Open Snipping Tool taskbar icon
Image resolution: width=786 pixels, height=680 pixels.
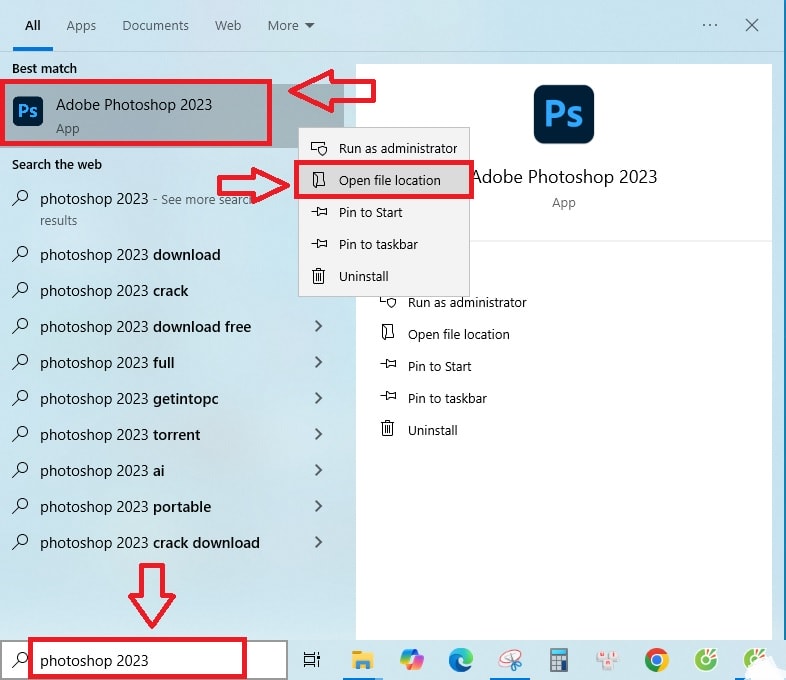click(x=510, y=659)
